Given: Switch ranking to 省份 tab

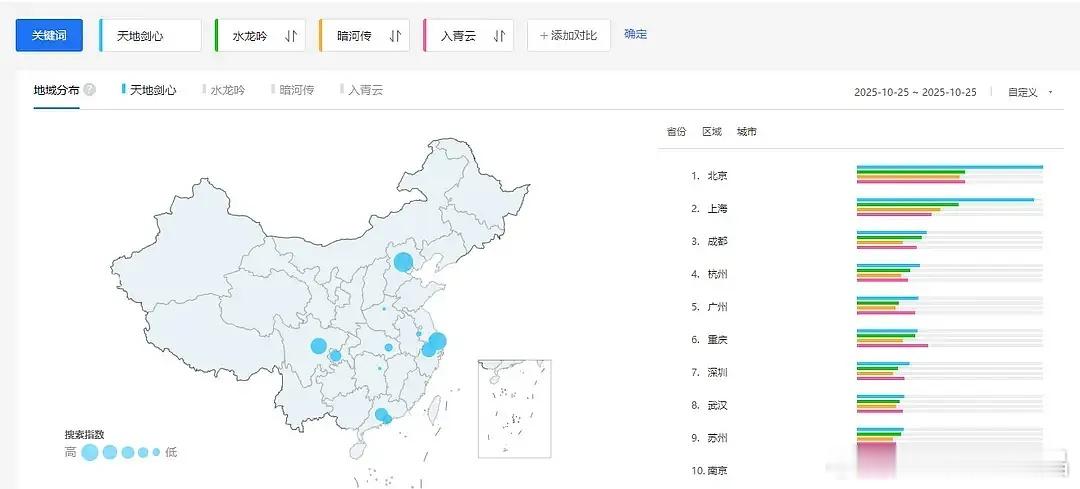Looking at the screenshot, I should pos(676,132).
